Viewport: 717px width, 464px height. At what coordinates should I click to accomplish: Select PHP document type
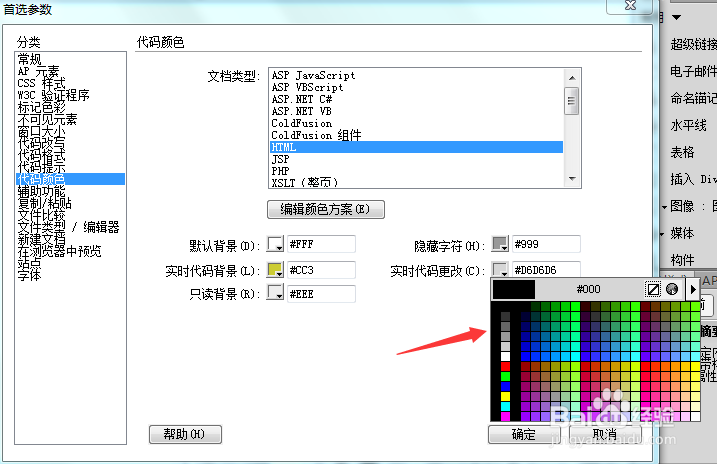point(416,171)
